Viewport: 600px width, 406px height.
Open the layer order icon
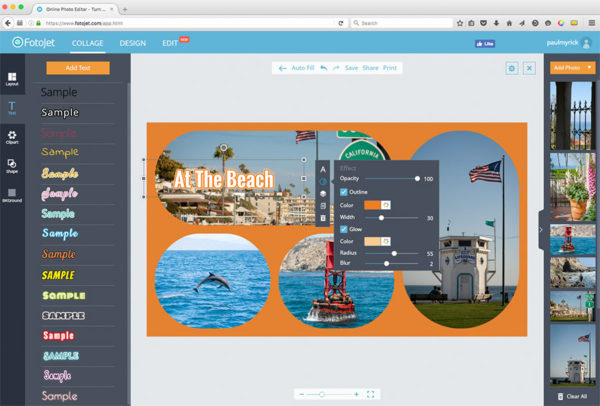(x=323, y=194)
